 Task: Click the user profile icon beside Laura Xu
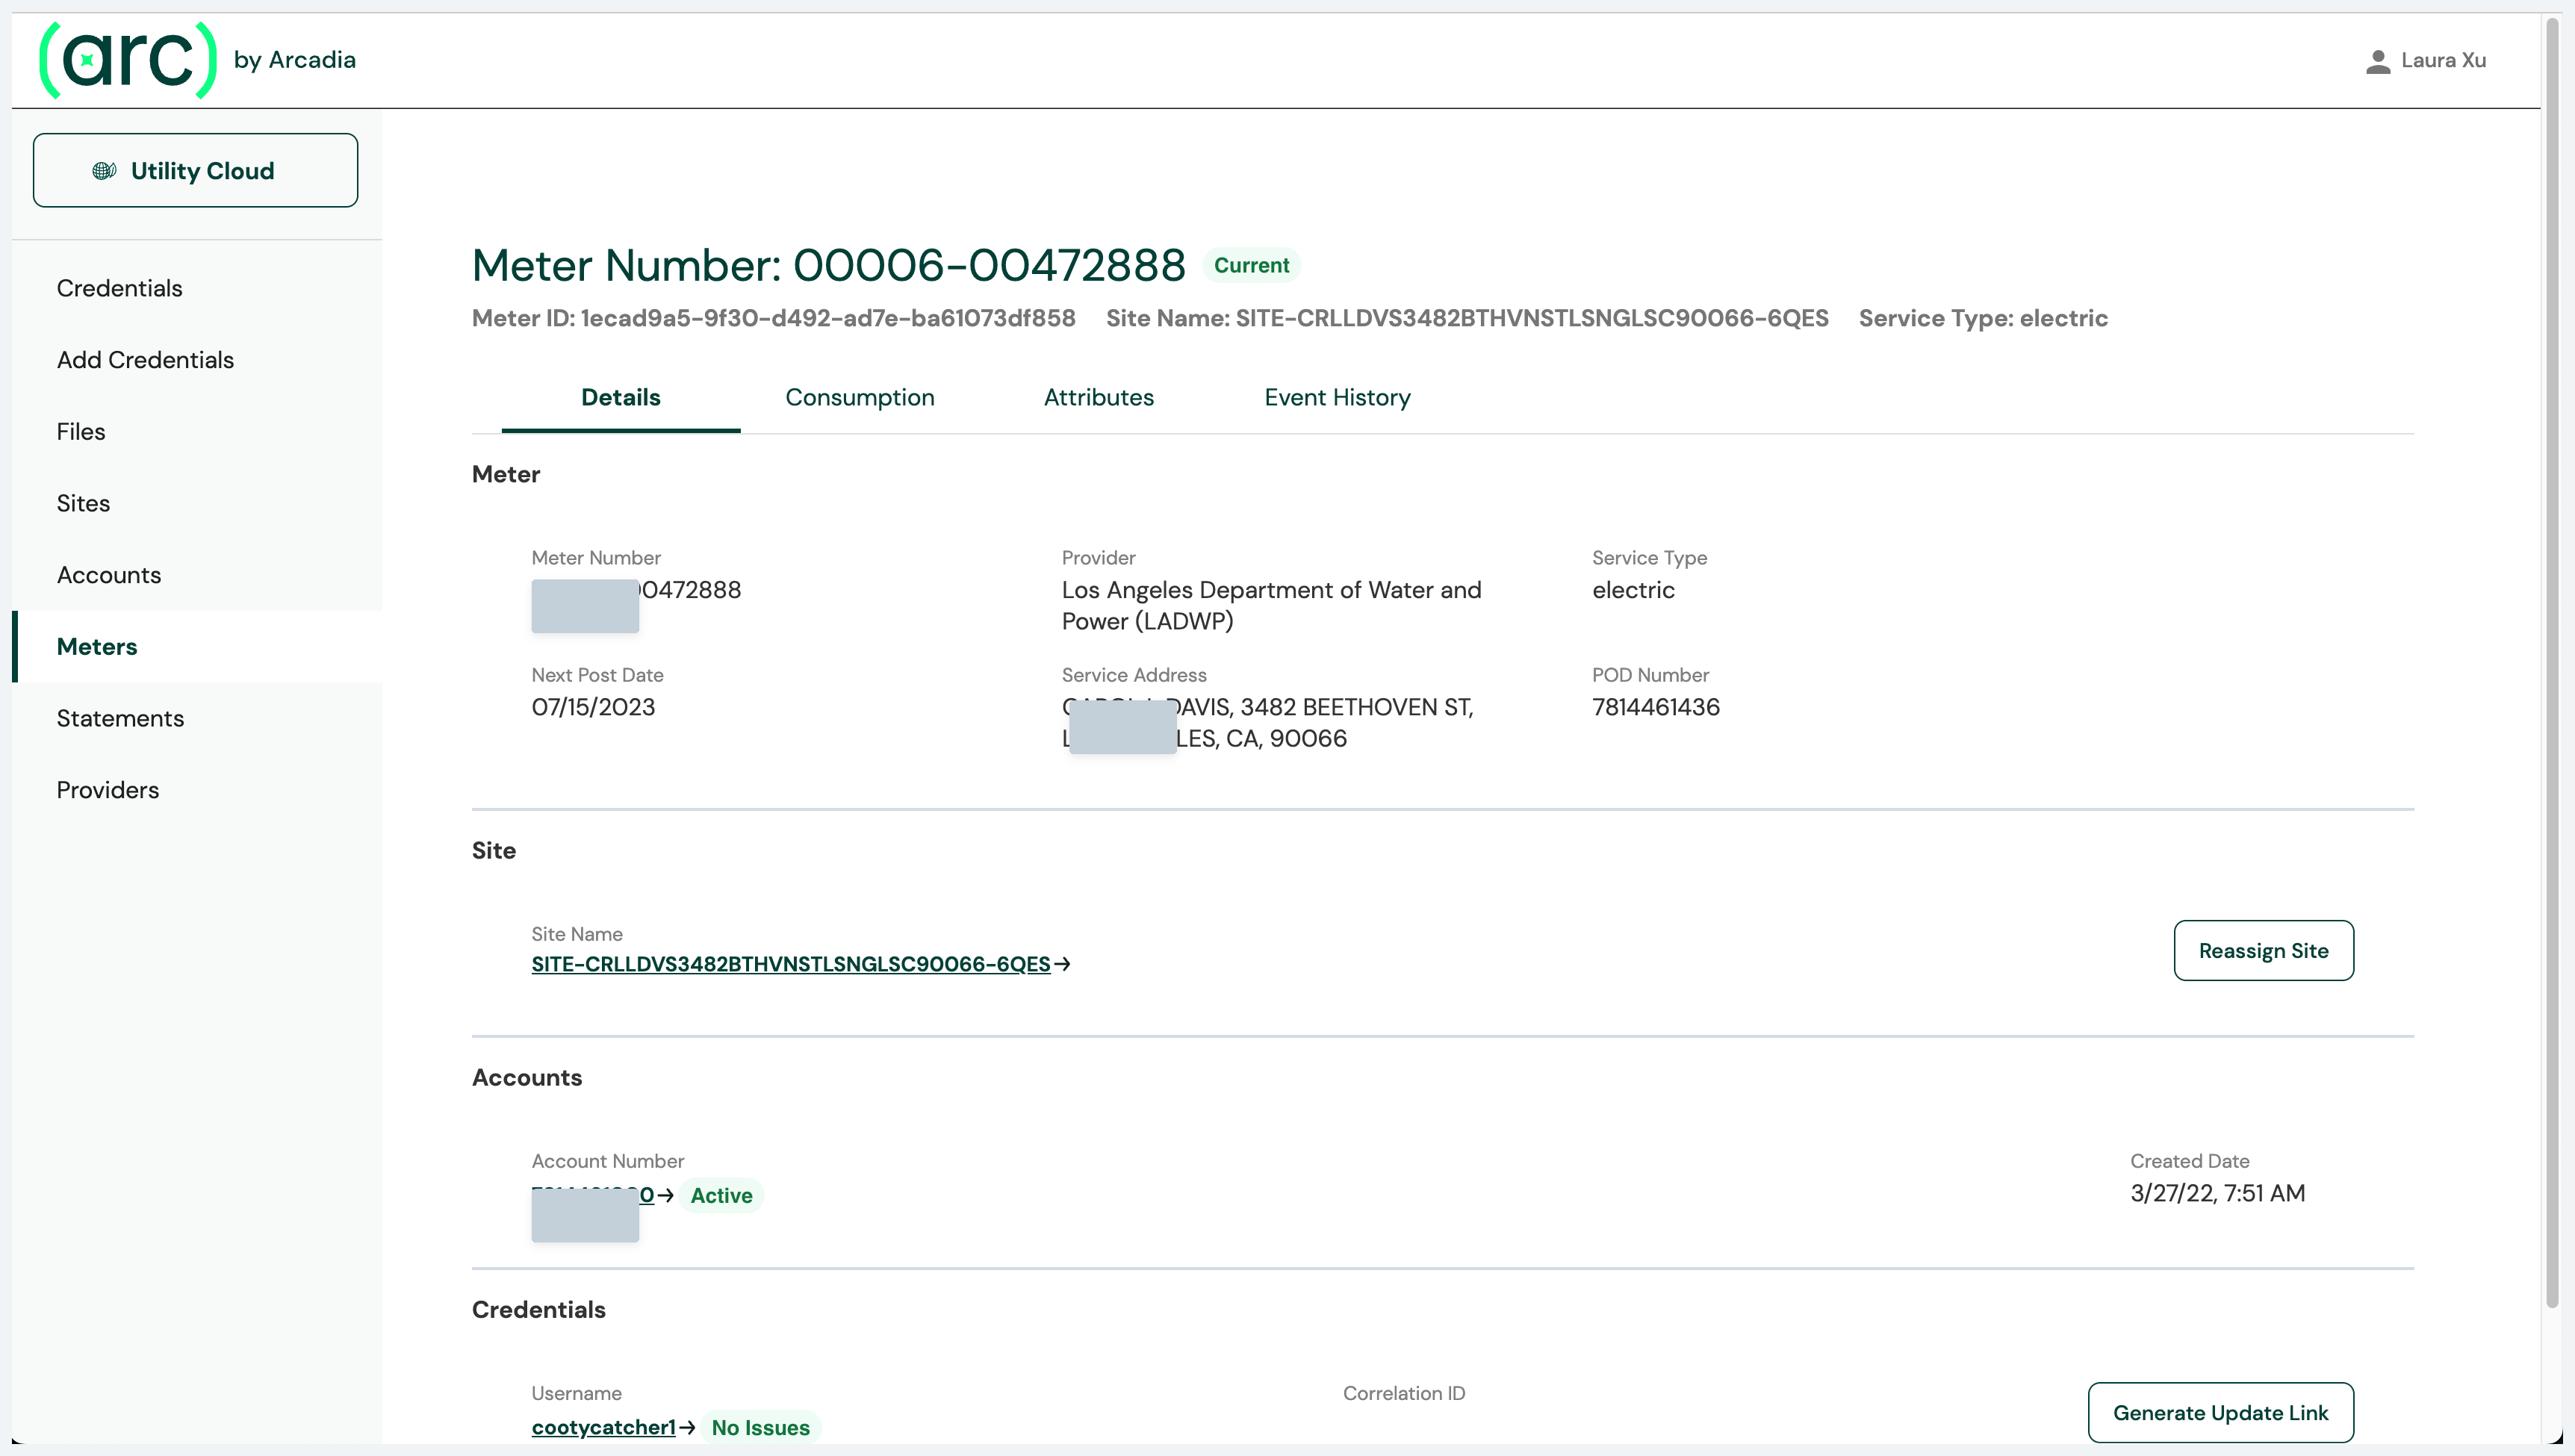(2378, 61)
